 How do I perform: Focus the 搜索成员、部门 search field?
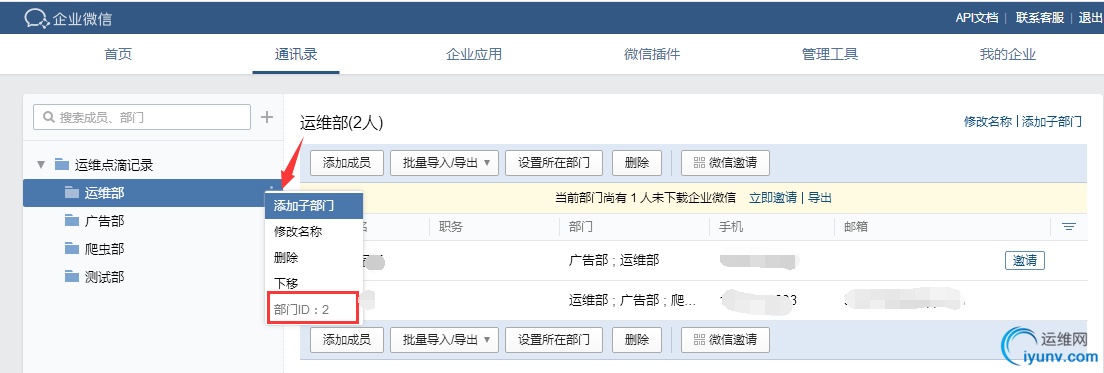142,117
